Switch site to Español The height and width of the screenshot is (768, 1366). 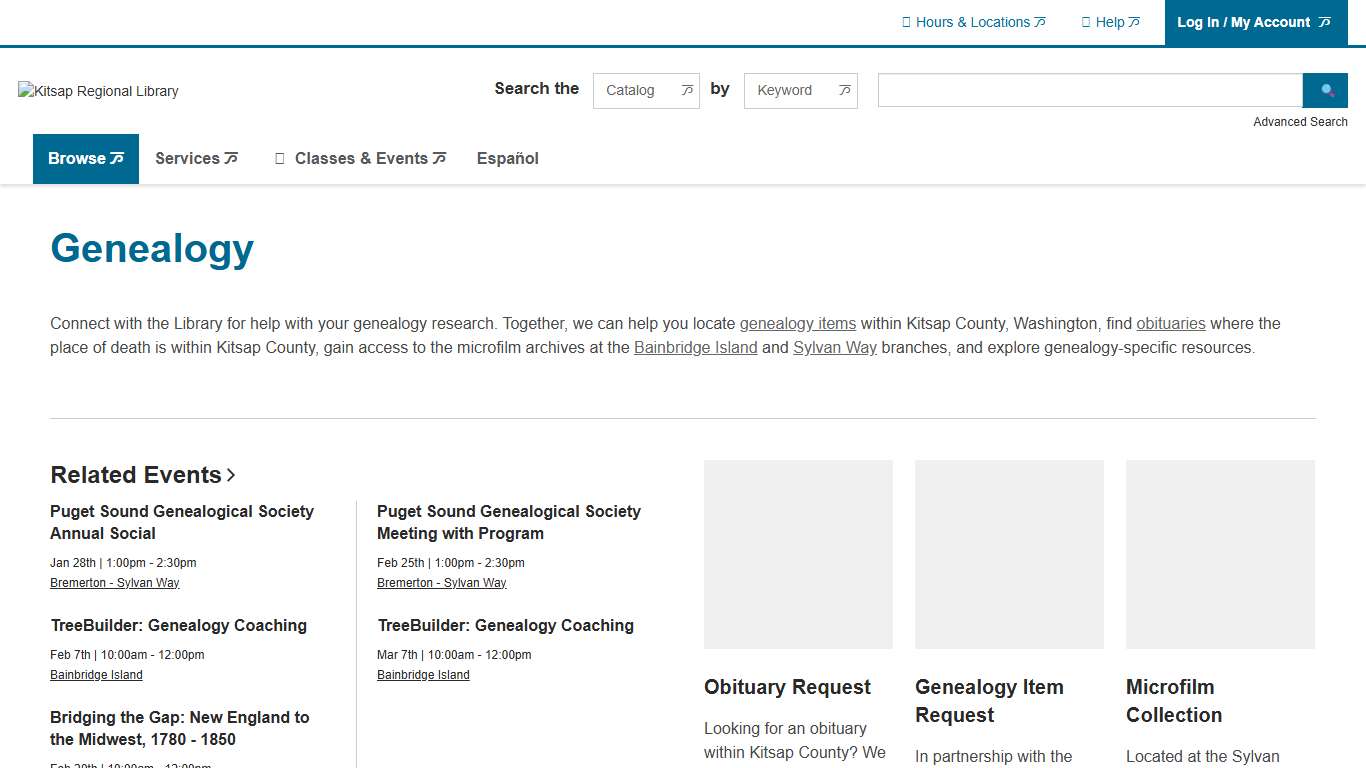507,159
